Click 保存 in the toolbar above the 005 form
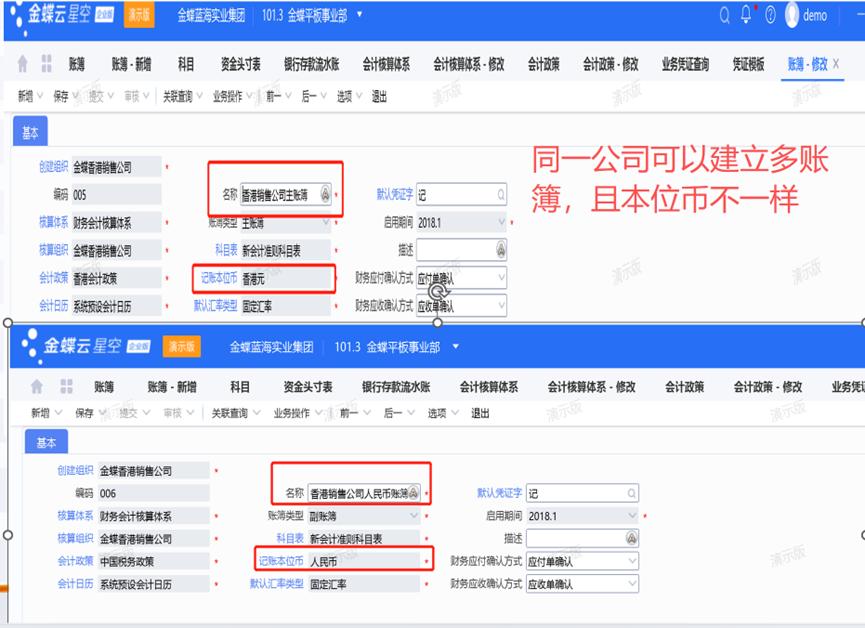The width and height of the screenshot is (865, 628). 61,97
